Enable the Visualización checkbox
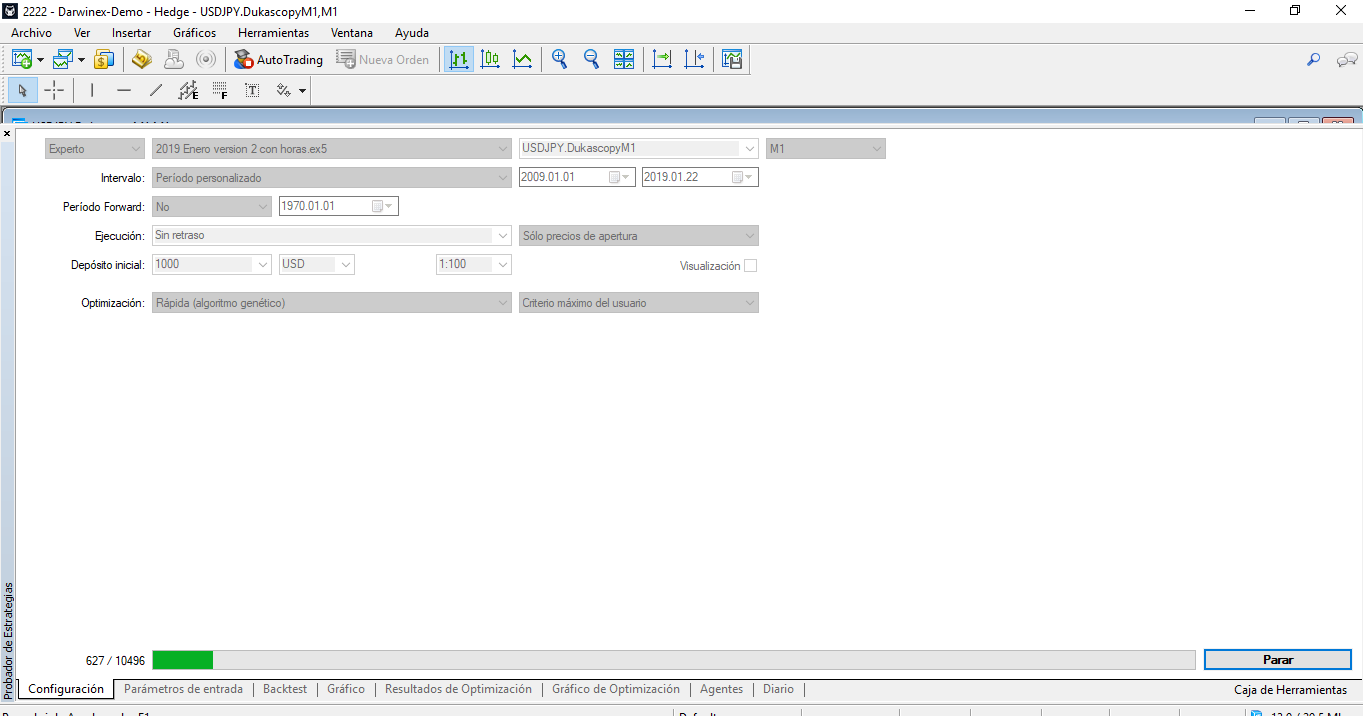 [x=750, y=266]
